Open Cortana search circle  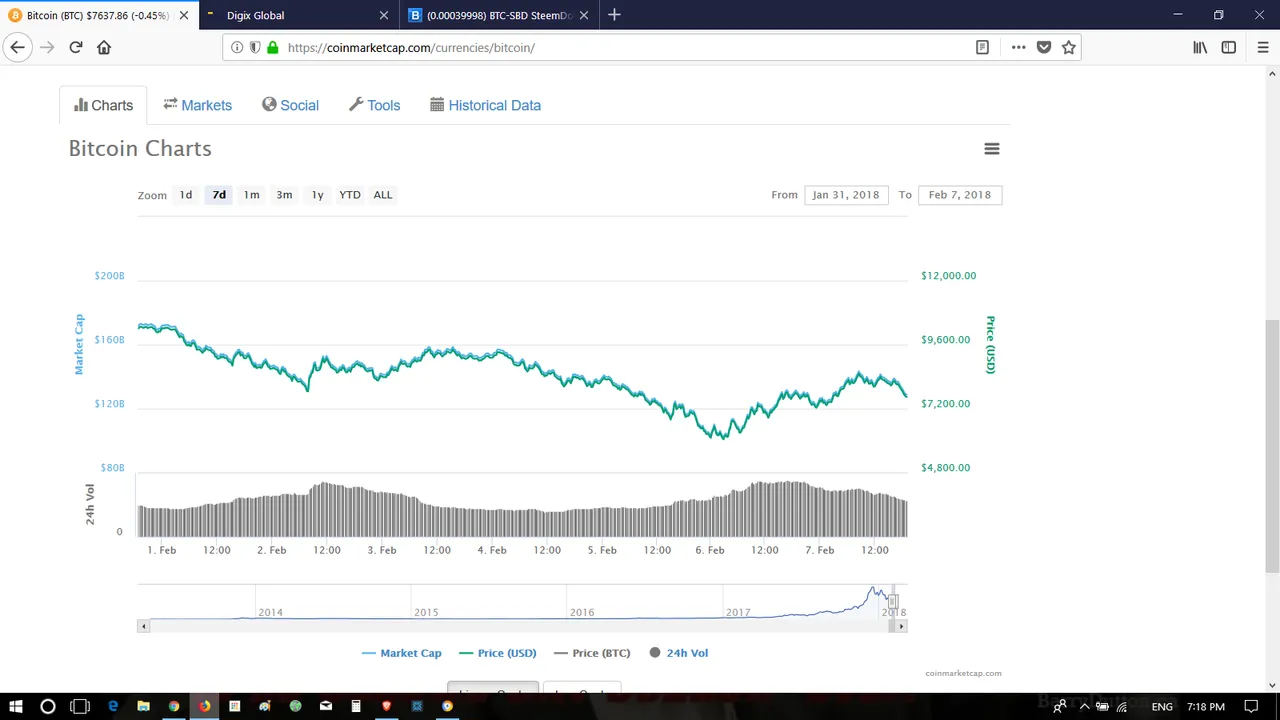(47, 706)
